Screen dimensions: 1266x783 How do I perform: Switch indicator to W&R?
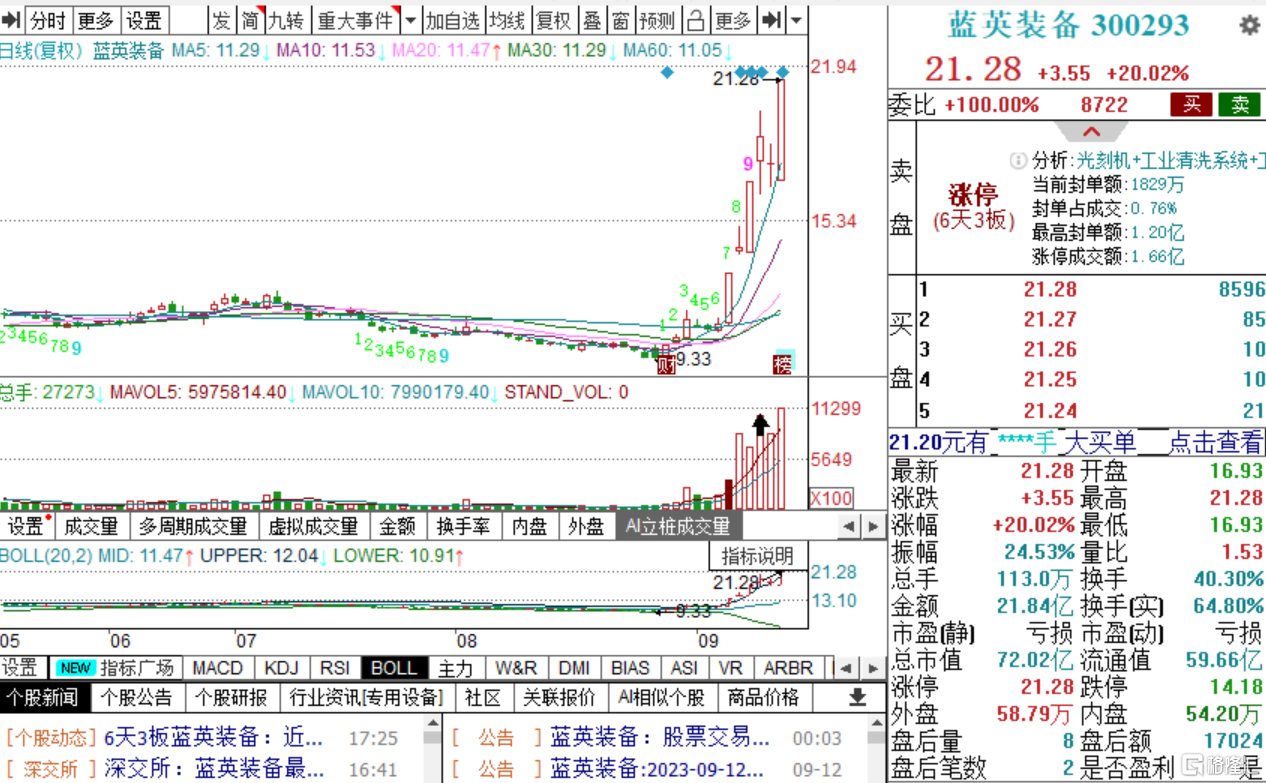pyautogui.click(x=516, y=668)
